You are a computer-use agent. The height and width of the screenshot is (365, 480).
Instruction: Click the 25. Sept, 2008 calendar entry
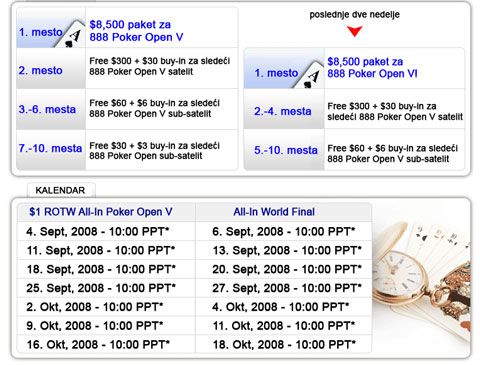point(101,288)
